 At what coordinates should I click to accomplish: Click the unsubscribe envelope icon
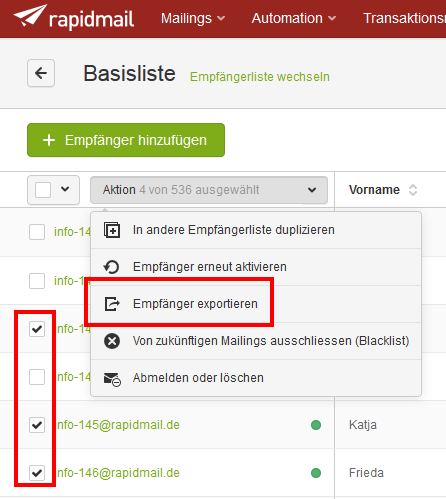click(112, 379)
